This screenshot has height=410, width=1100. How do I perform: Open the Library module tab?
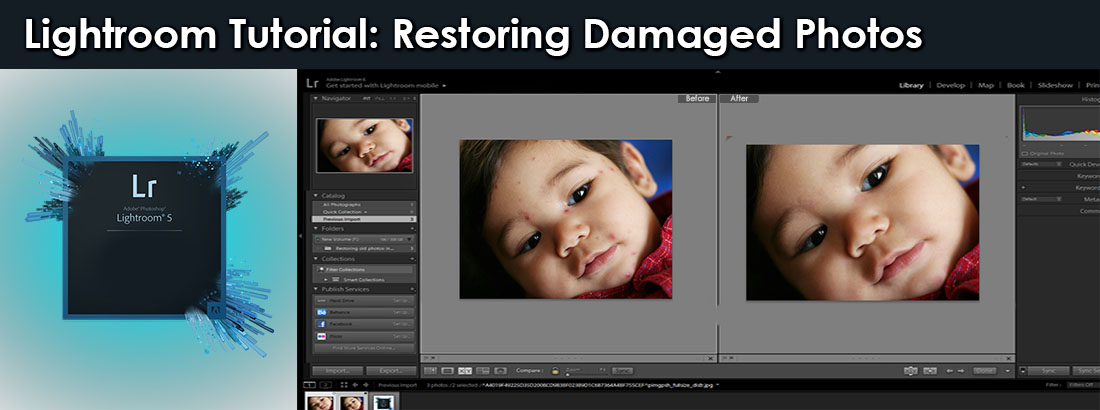coord(911,85)
